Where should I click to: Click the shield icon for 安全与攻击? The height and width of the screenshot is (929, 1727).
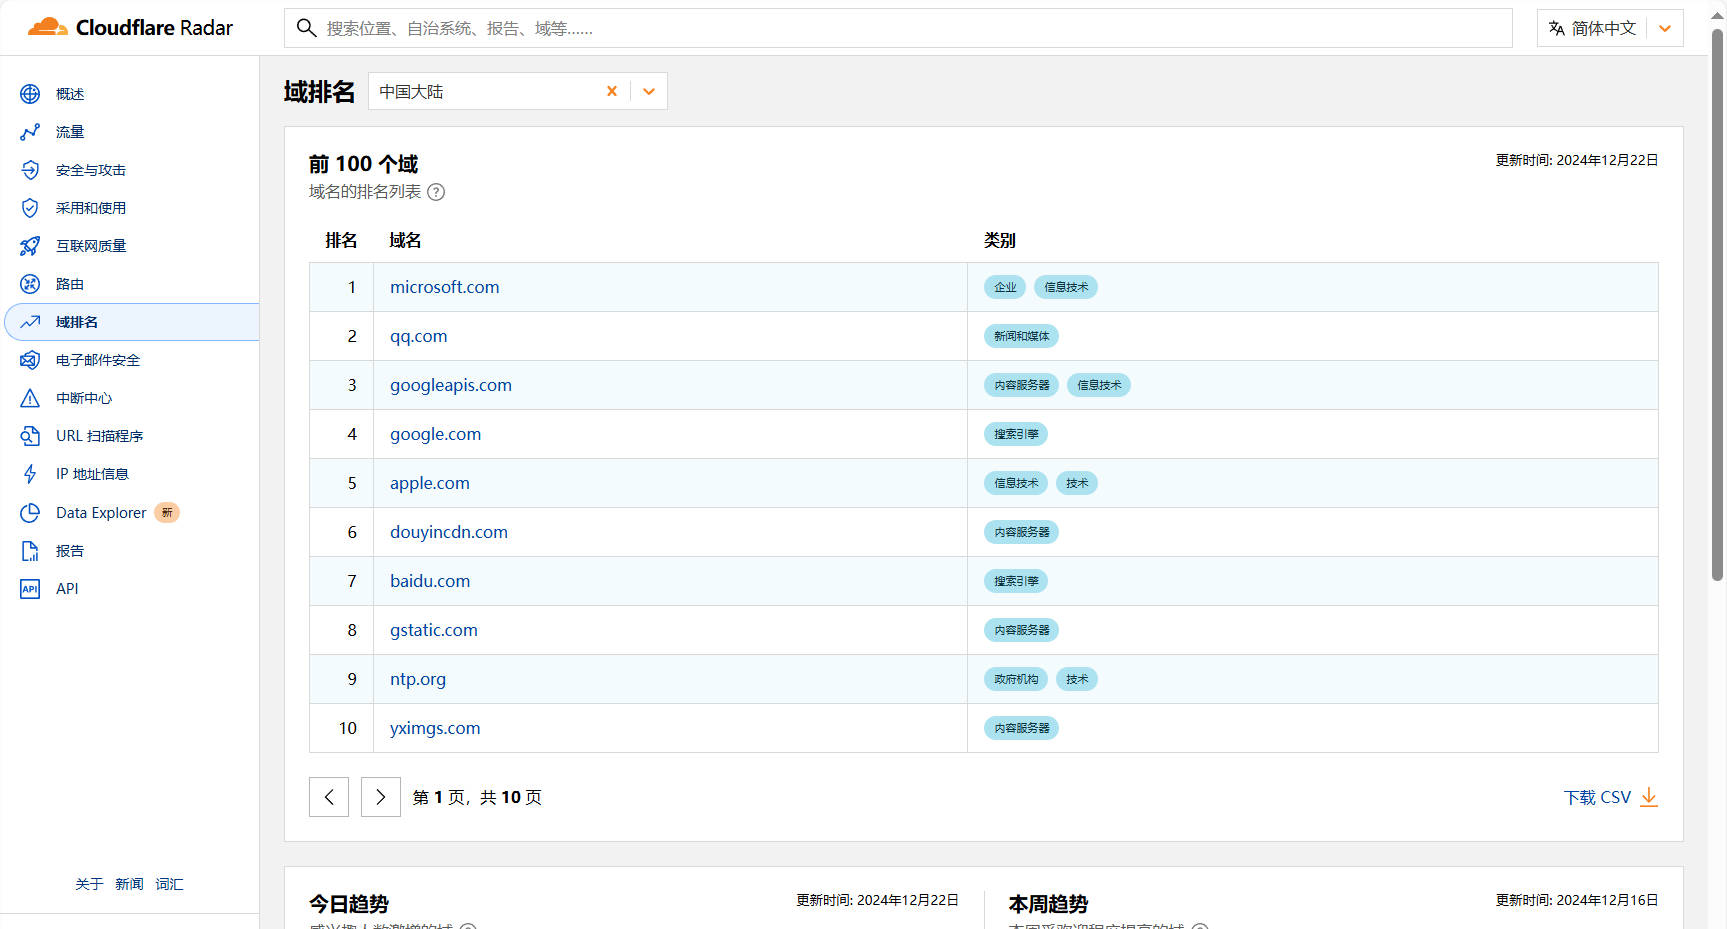coord(30,170)
